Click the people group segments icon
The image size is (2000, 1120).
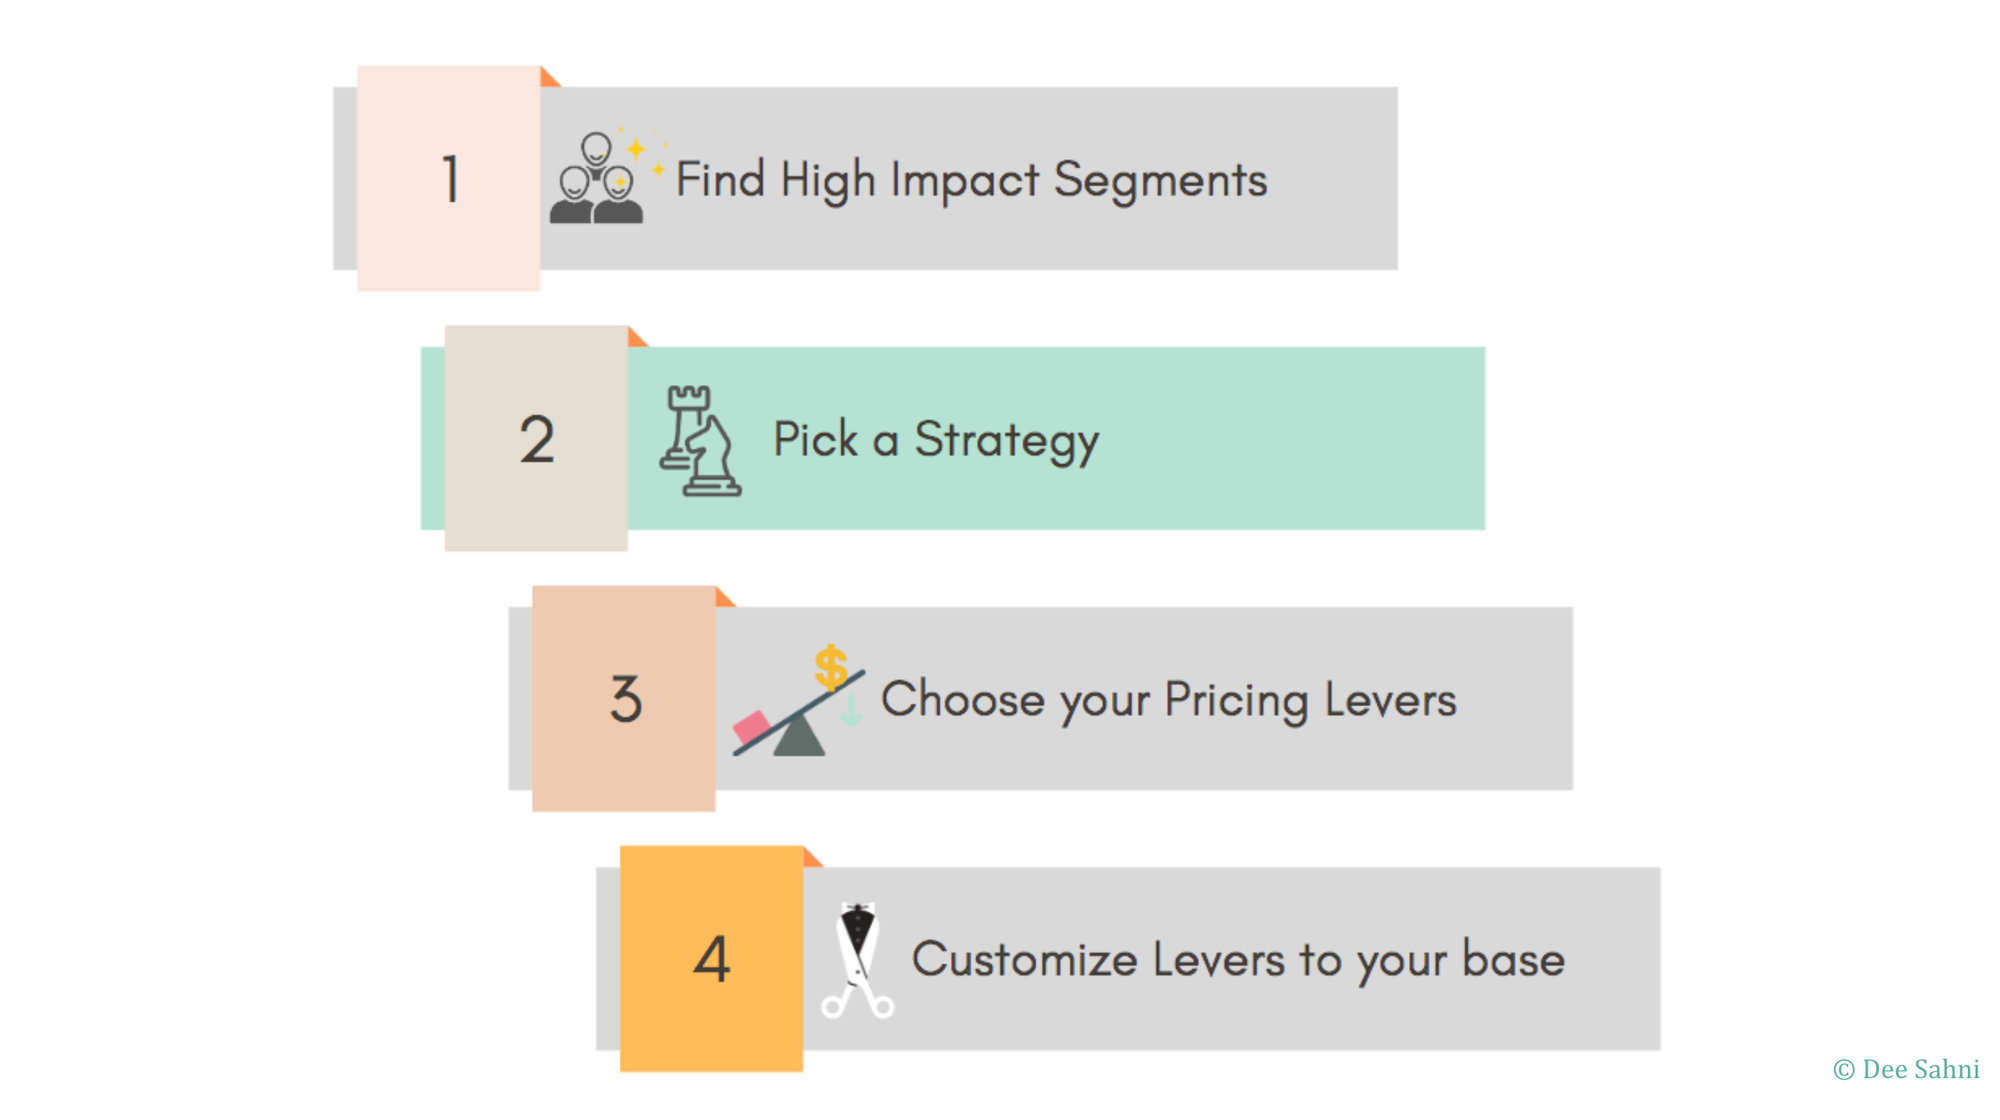coord(596,180)
